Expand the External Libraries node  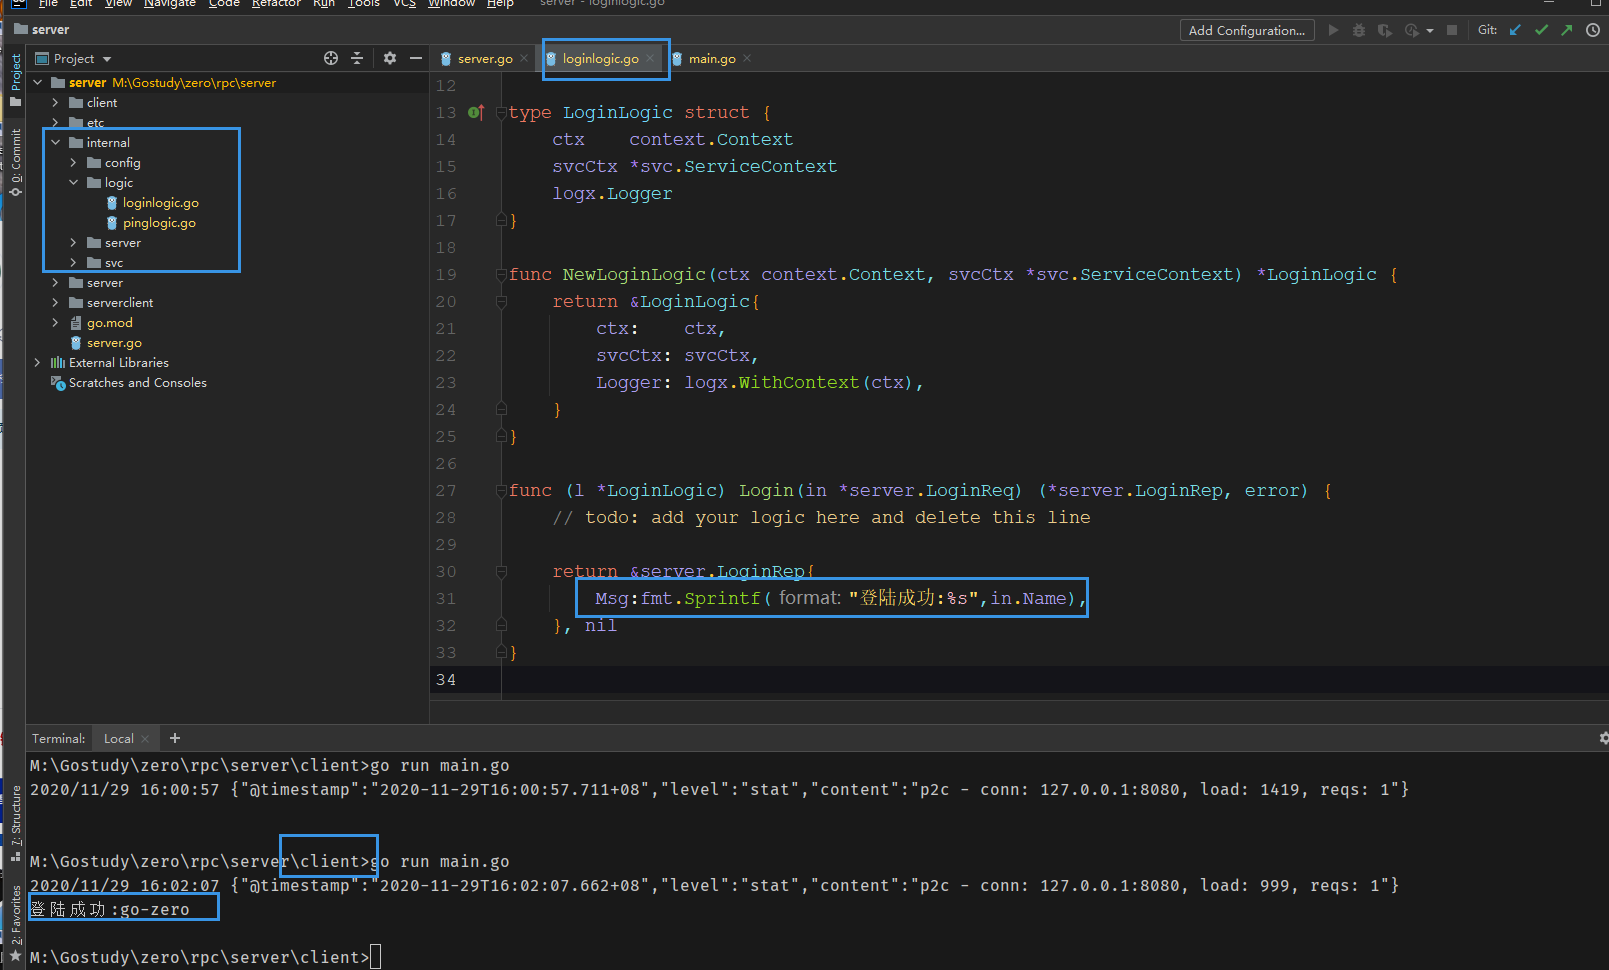[38, 363]
